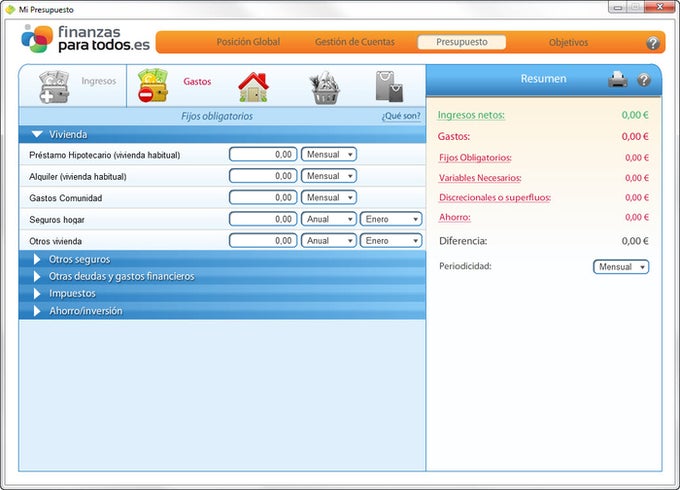Focus the Seguros hogar amount field
The height and width of the screenshot is (490, 680).
click(263, 219)
